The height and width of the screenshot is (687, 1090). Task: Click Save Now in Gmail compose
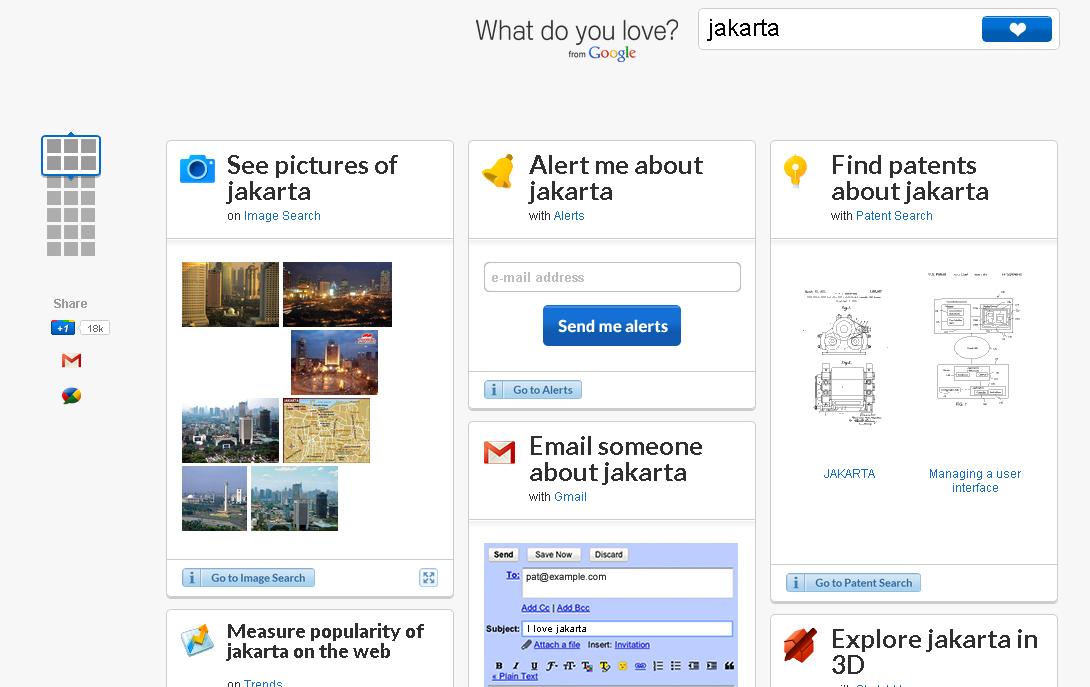[553, 554]
